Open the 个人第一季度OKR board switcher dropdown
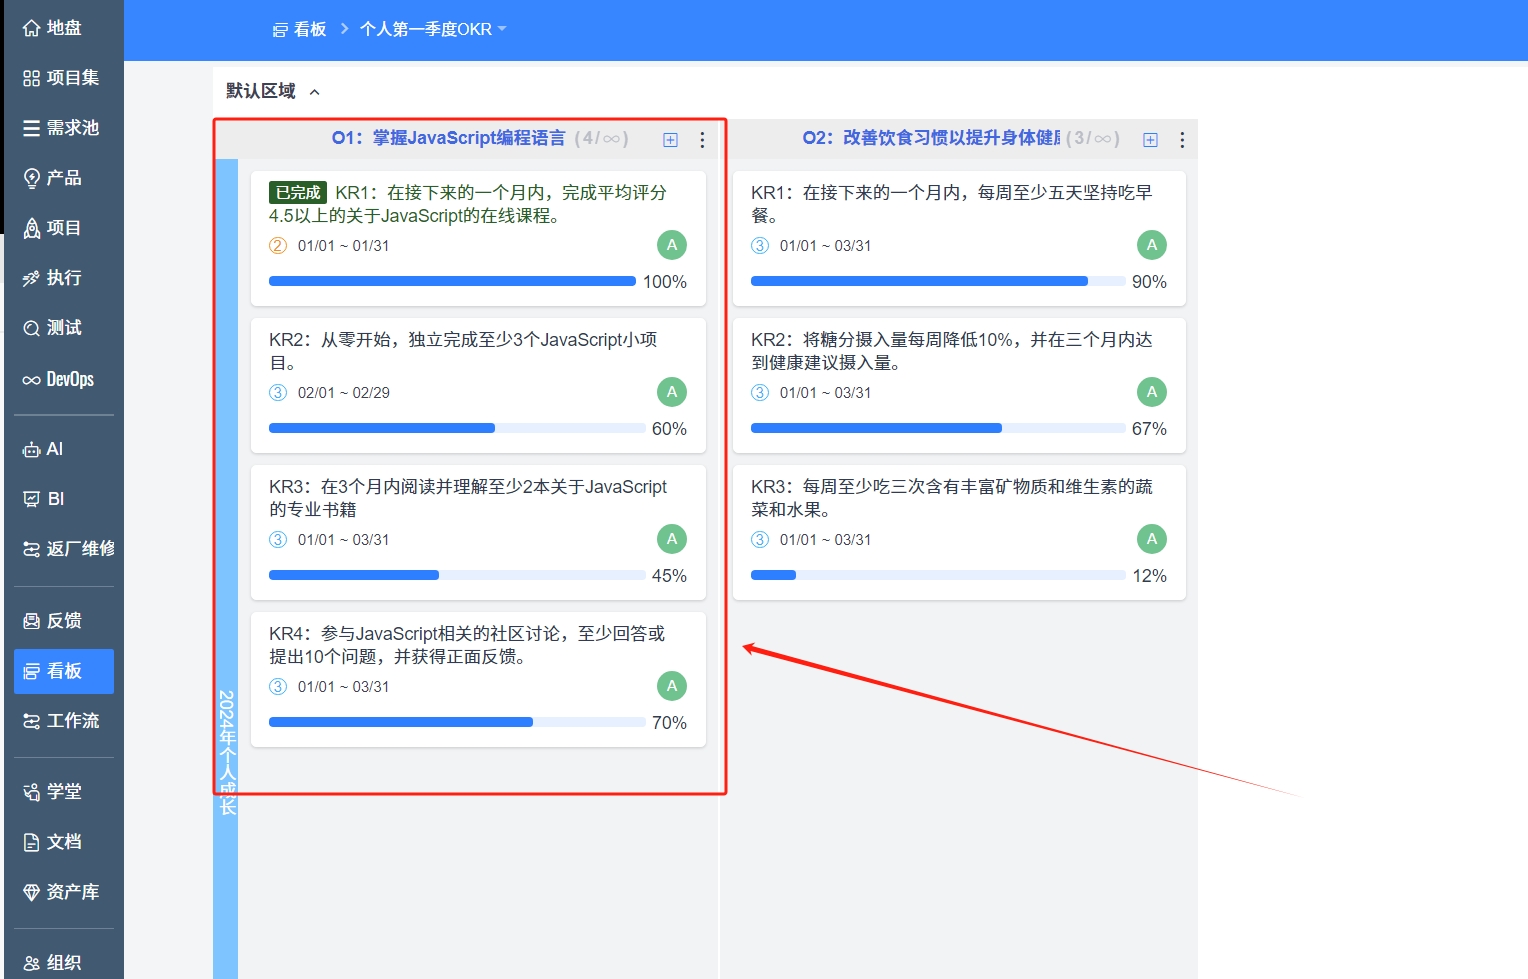The width and height of the screenshot is (1528, 979). (x=504, y=29)
